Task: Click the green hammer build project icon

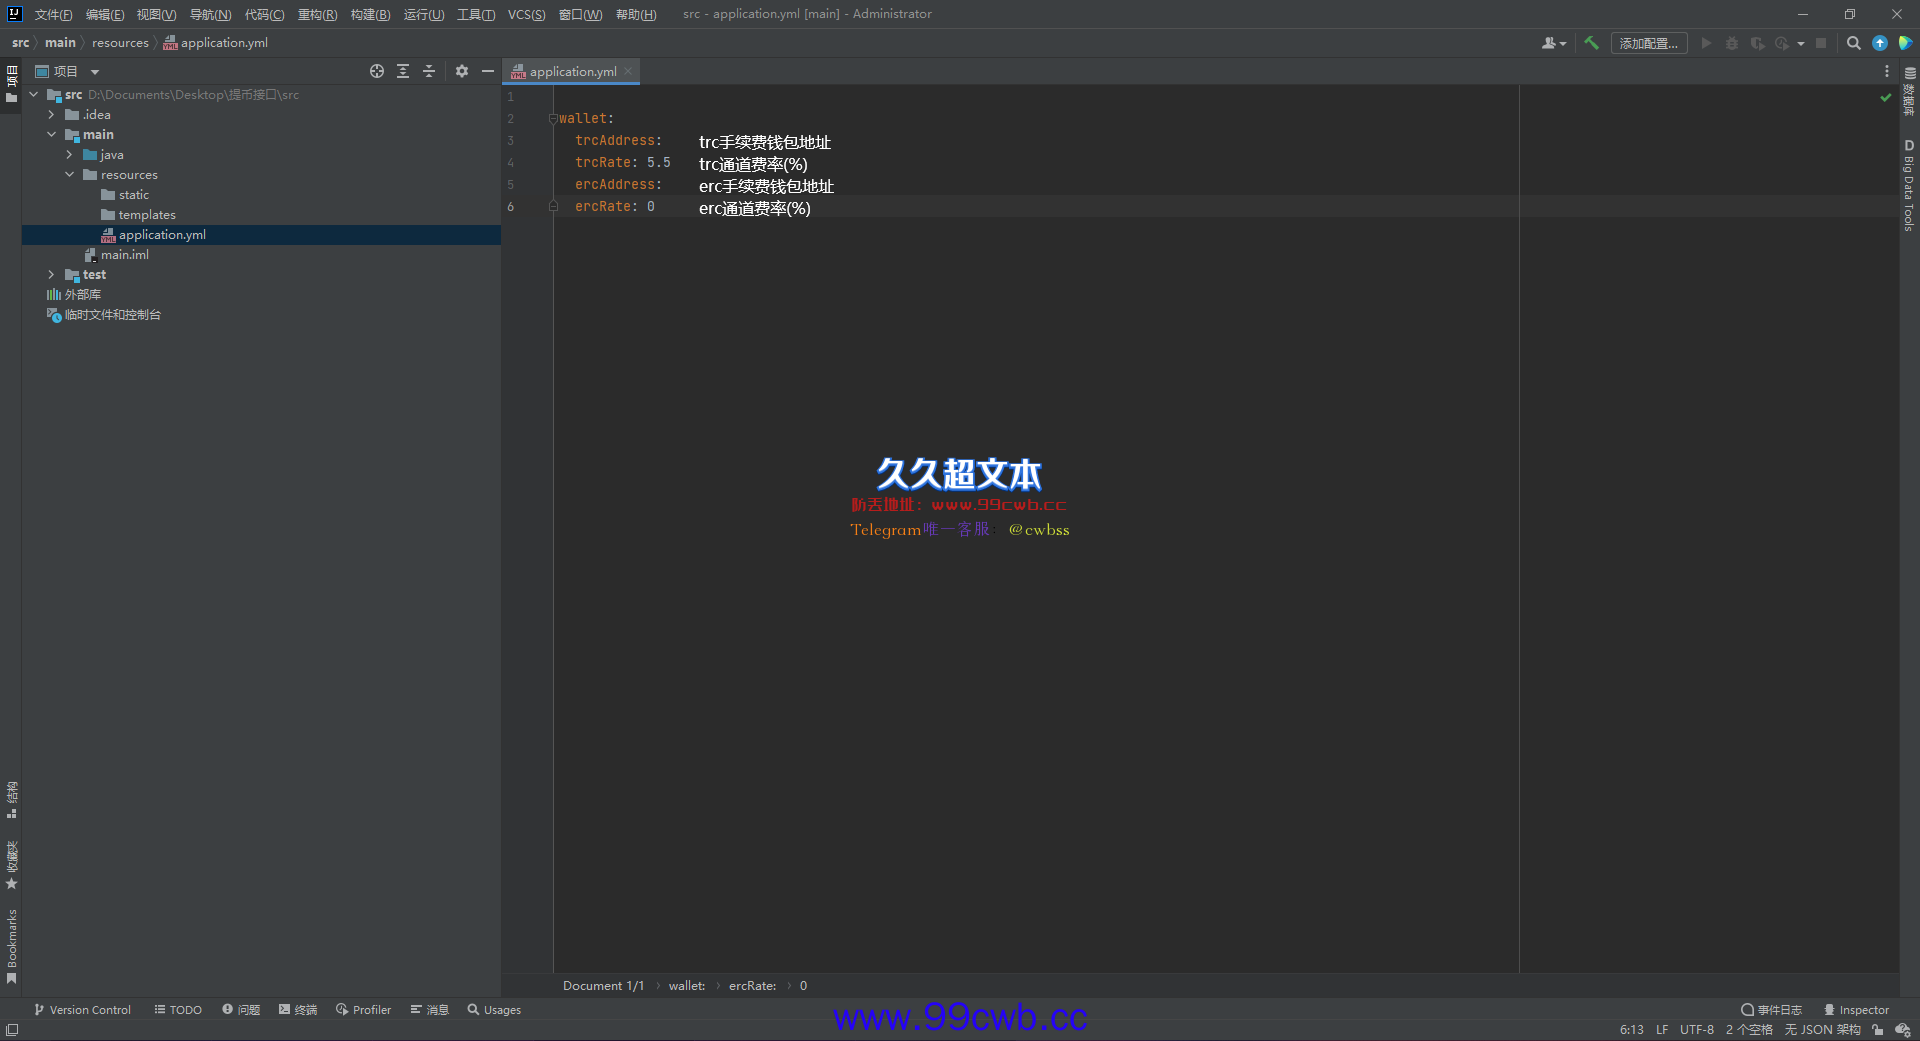Action: 1591,43
